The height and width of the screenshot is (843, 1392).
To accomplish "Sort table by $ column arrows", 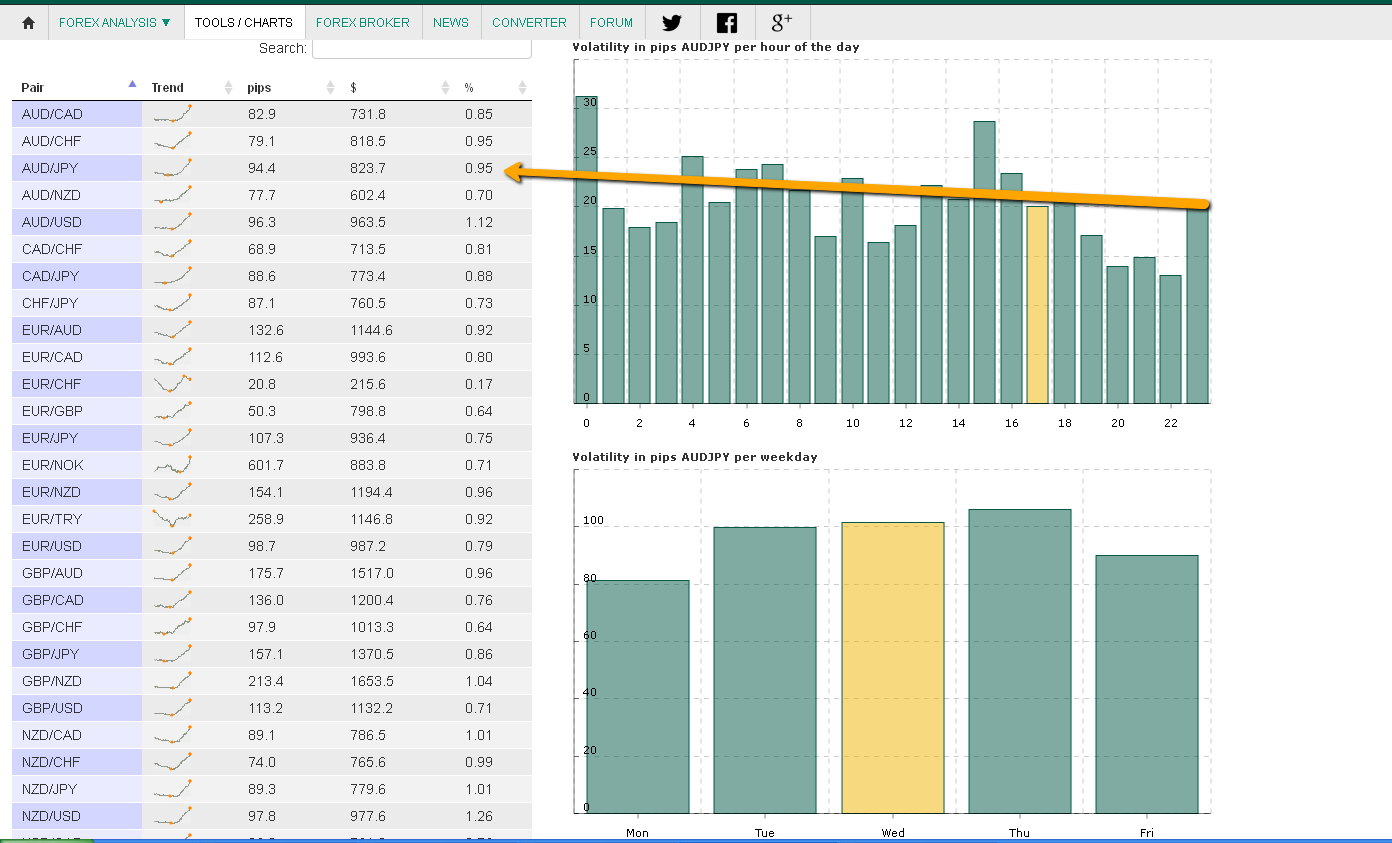I will (x=445, y=88).
